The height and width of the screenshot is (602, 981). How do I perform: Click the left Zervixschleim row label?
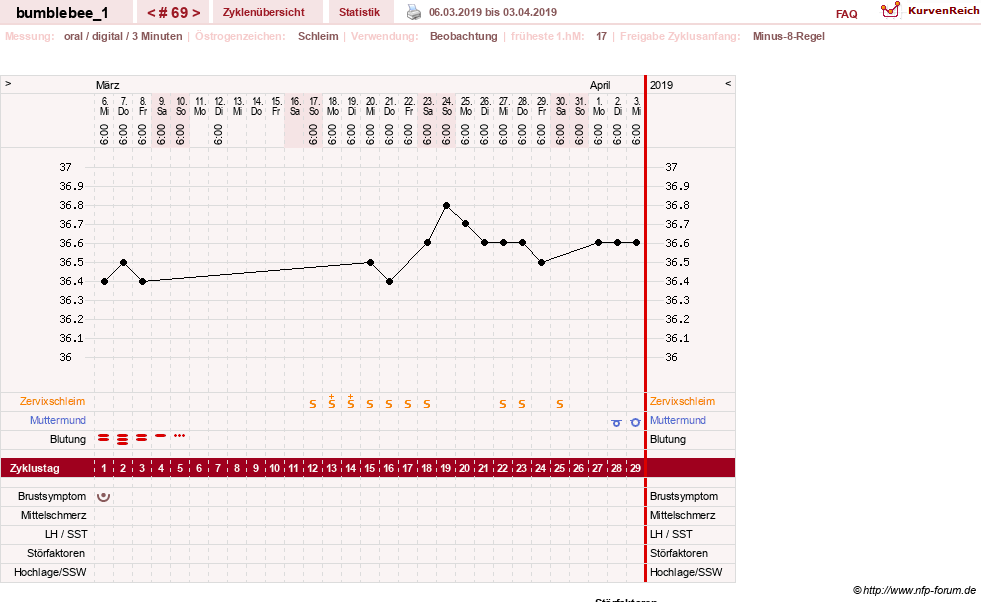pos(53,402)
